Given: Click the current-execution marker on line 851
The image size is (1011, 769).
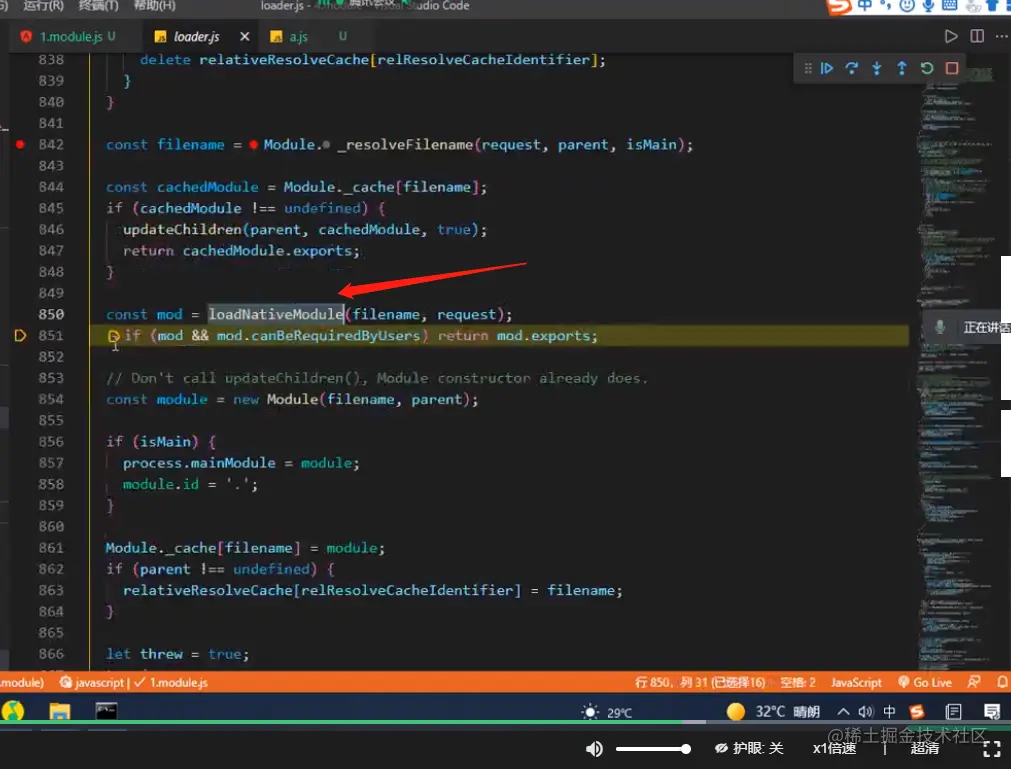Looking at the screenshot, I should [x=20, y=335].
